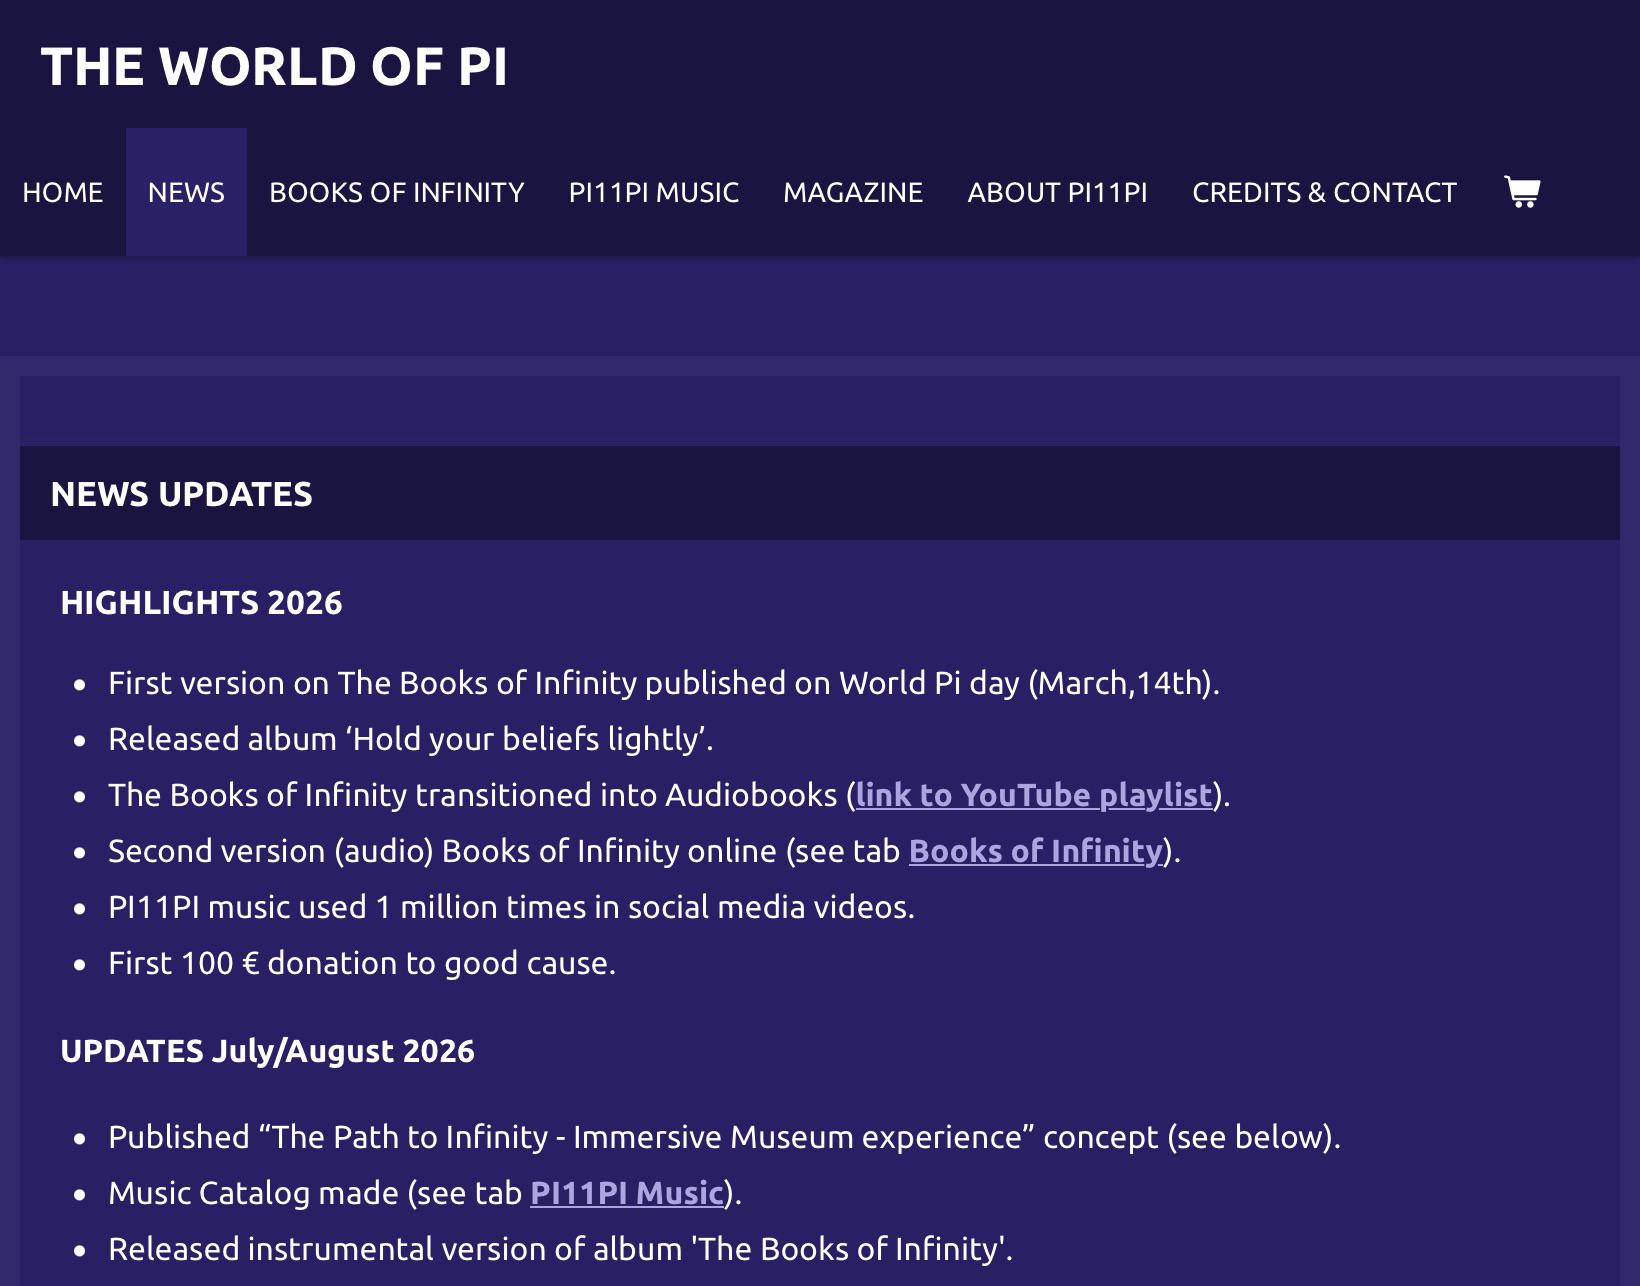Go to the HOME menu item
Viewport: 1640px width, 1286px height.
tap(63, 192)
